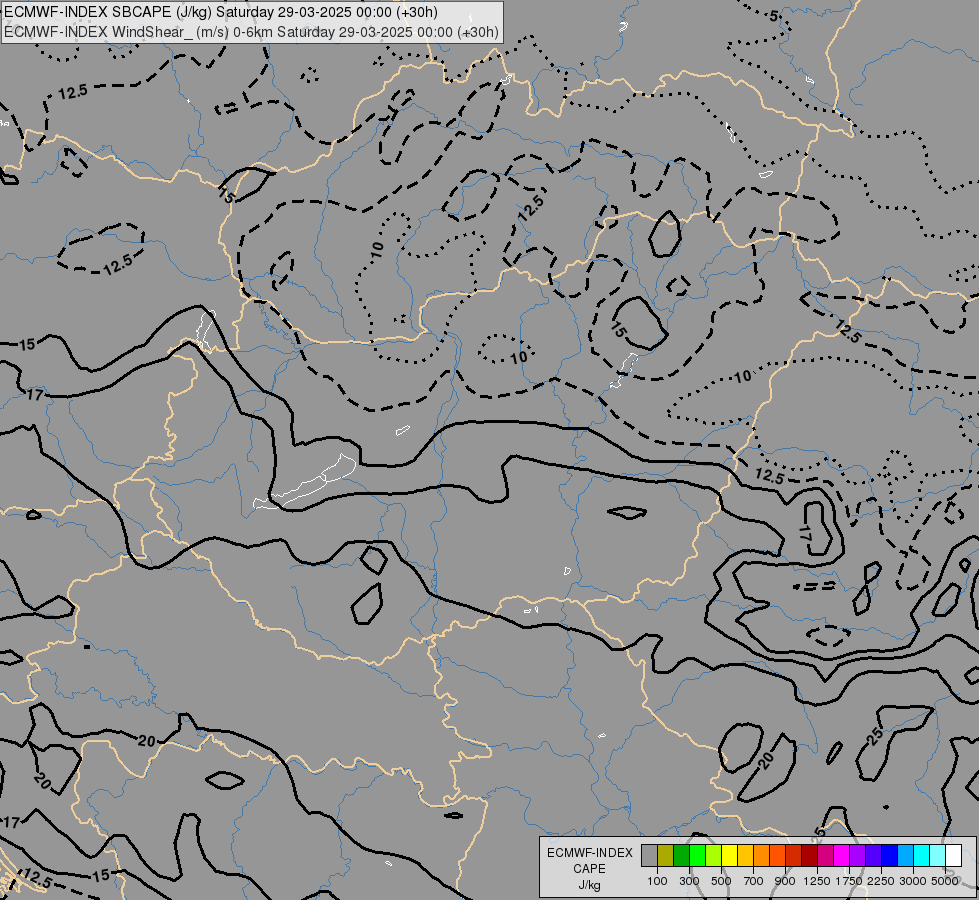This screenshot has height=900, width=979.
Task: Click the legend value 900
Action: pyautogui.click(x=785, y=881)
